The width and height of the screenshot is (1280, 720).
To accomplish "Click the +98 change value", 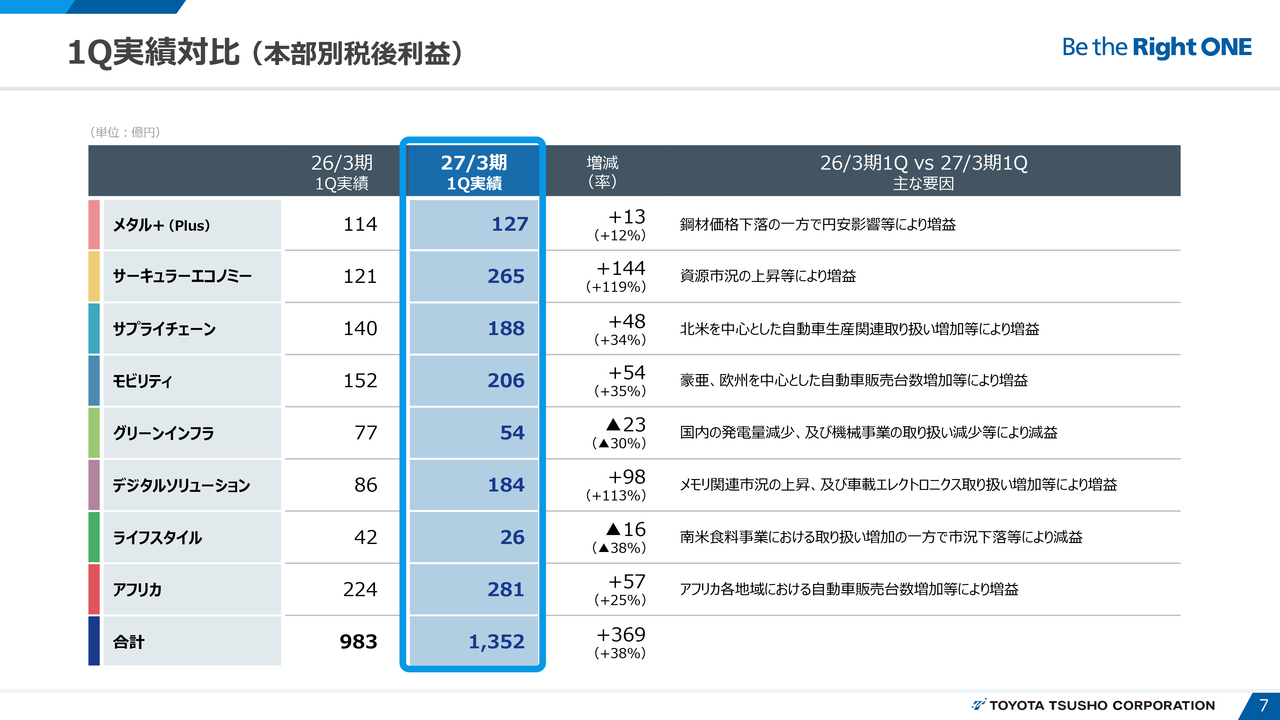I will point(627,476).
